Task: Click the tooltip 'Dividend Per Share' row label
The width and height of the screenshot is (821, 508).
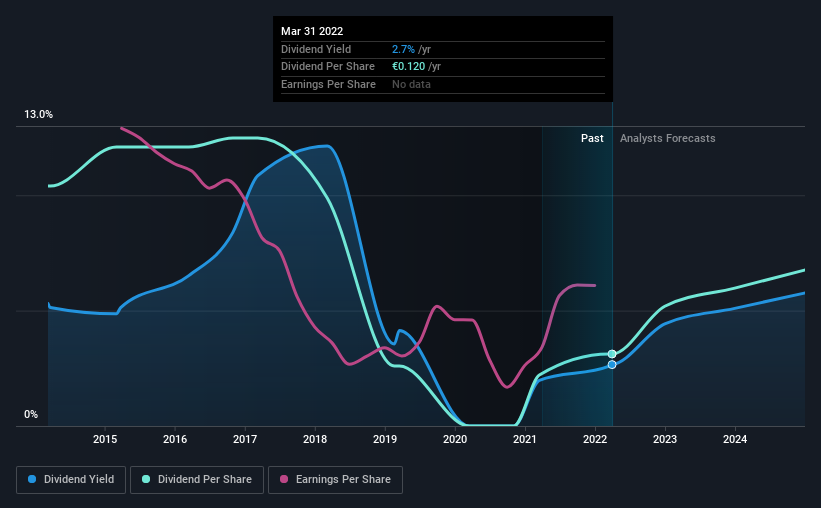Action: (x=328, y=67)
